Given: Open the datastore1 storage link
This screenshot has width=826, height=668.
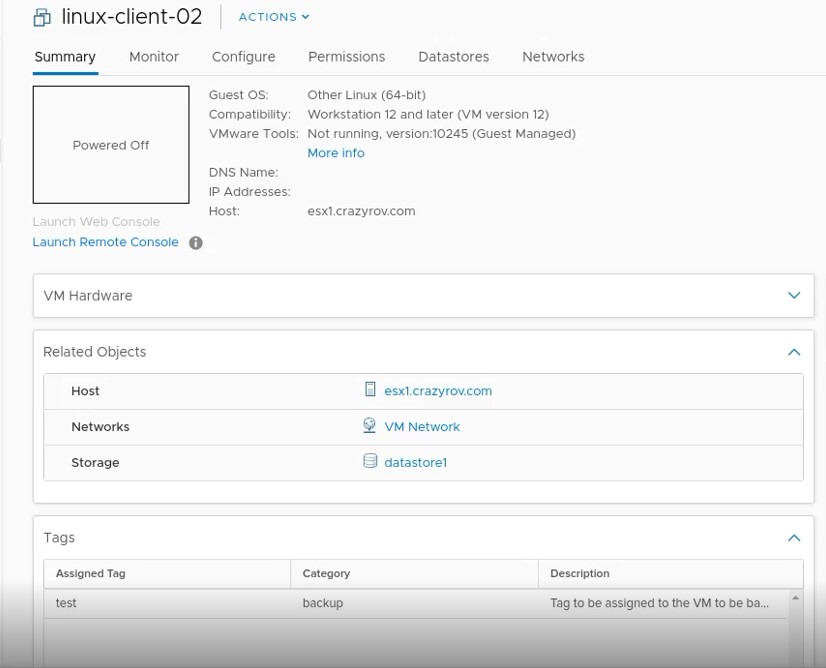Looking at the screenshot, I should [416, 463].
